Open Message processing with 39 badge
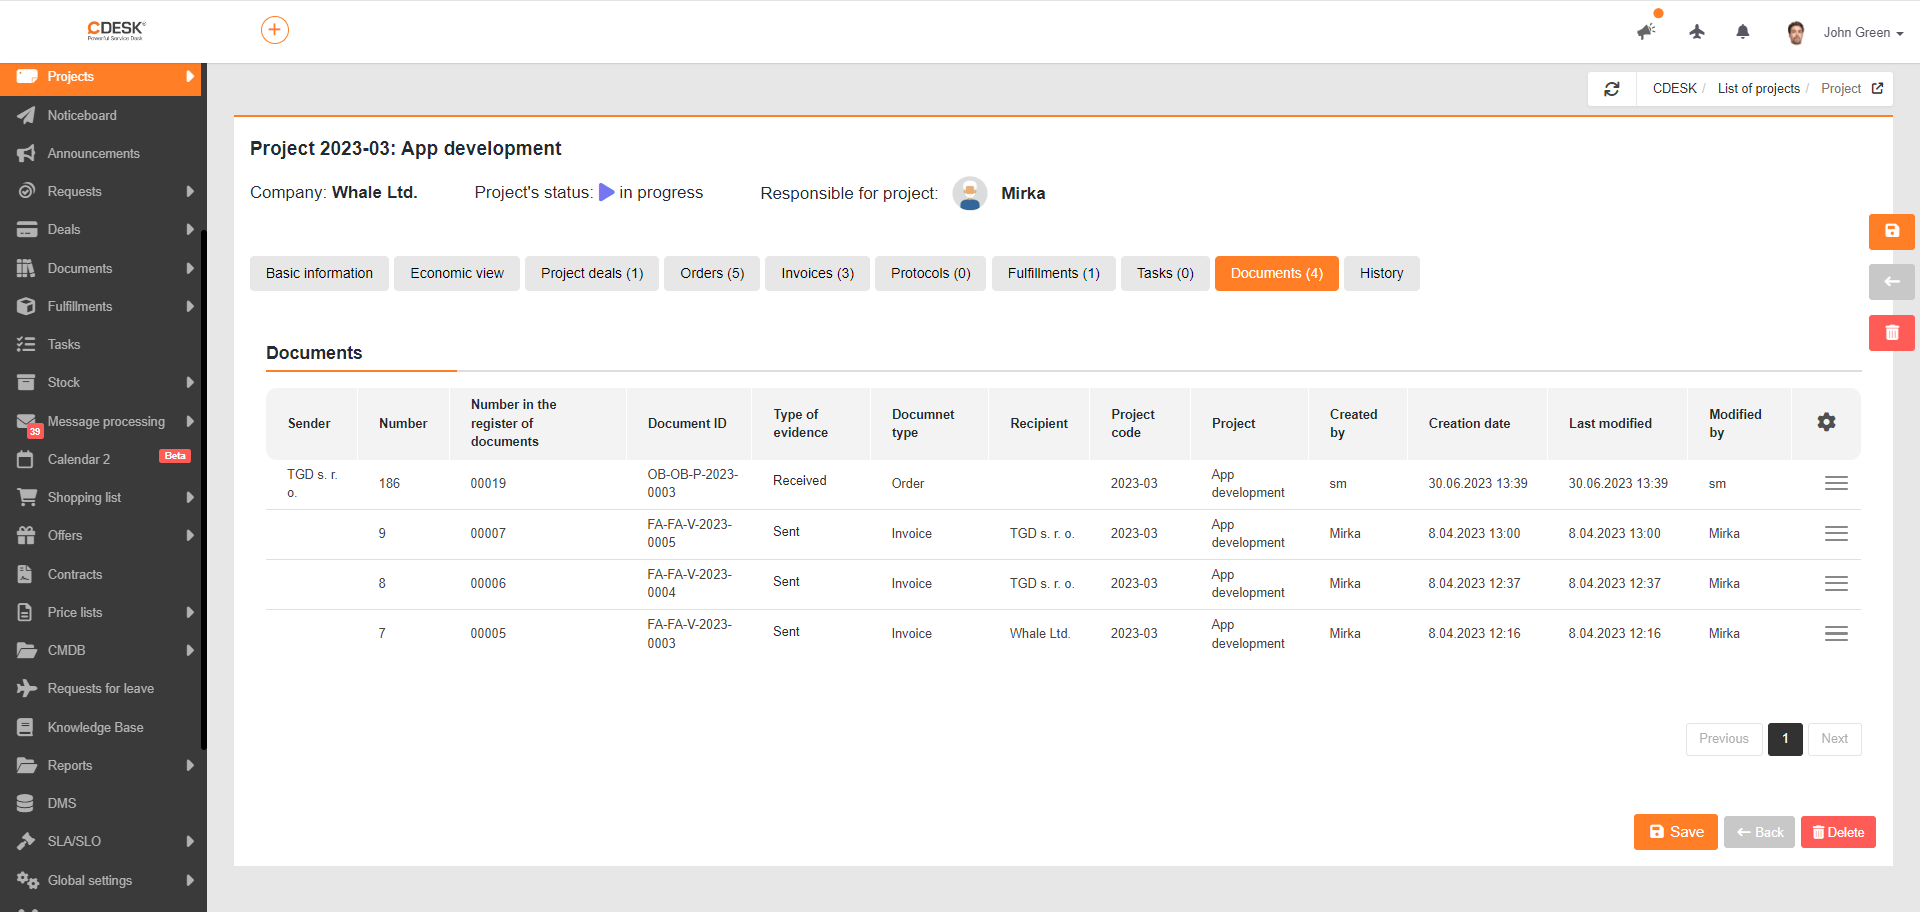 click(100, 421)
